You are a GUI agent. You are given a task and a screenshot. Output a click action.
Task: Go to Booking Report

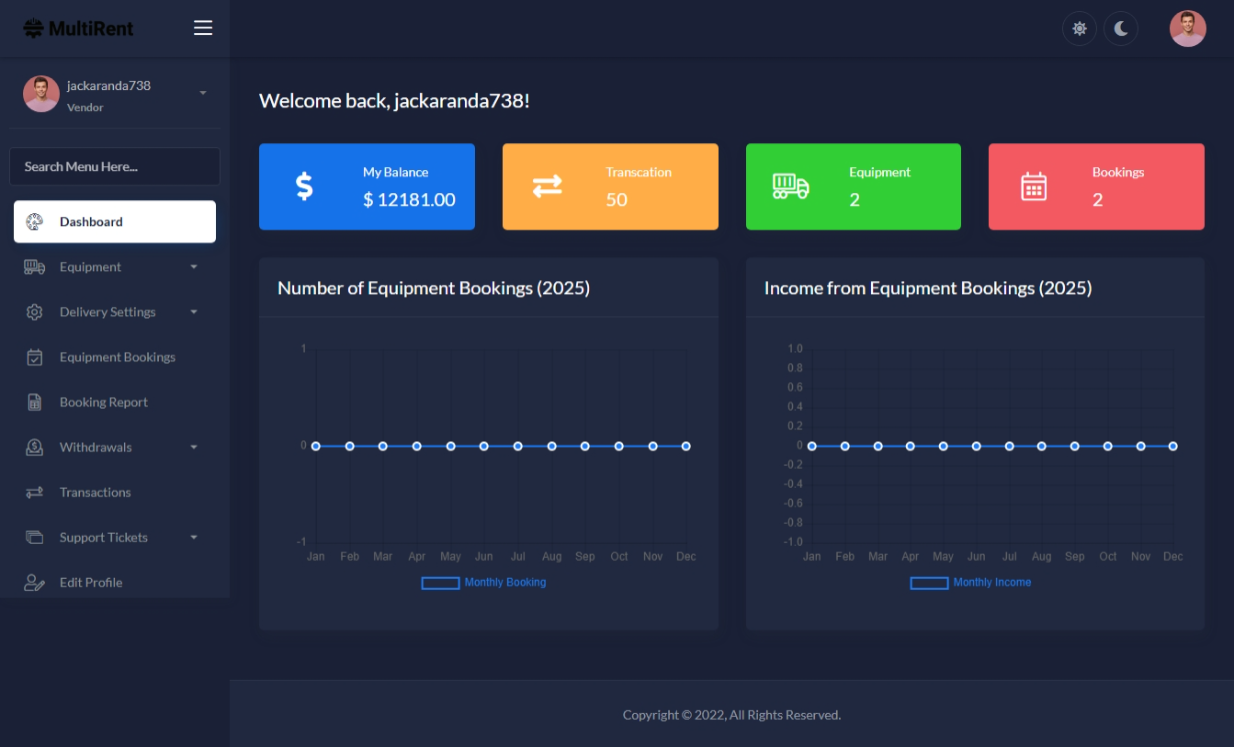point(103,402)
